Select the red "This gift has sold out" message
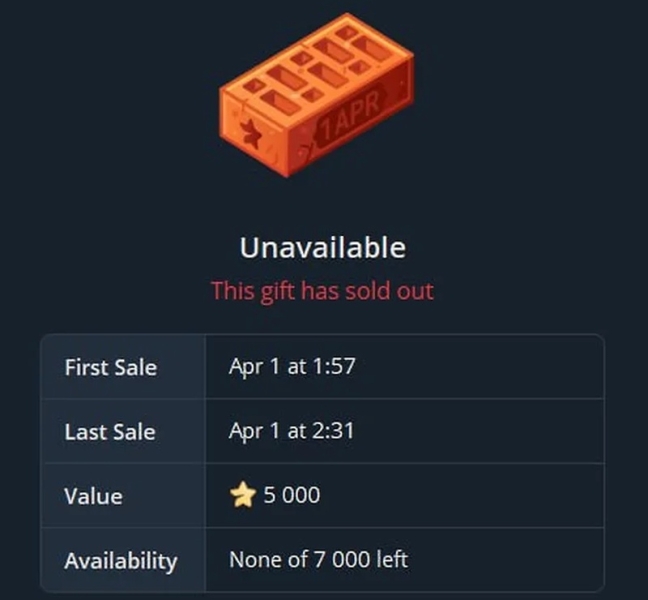This screenshot has height=600, width=648. coord(322,291)
